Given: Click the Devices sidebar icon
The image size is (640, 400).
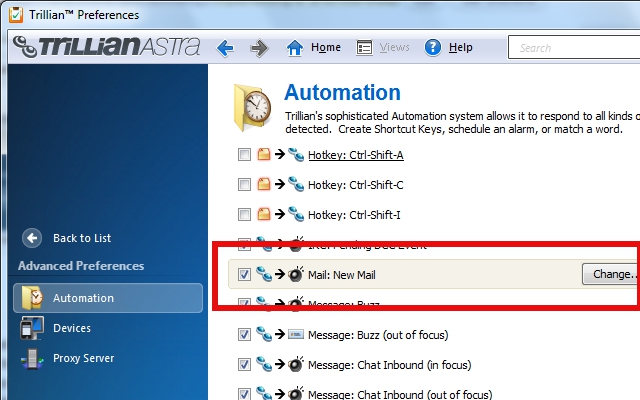Looking at the screenshot, I should 32,328.
